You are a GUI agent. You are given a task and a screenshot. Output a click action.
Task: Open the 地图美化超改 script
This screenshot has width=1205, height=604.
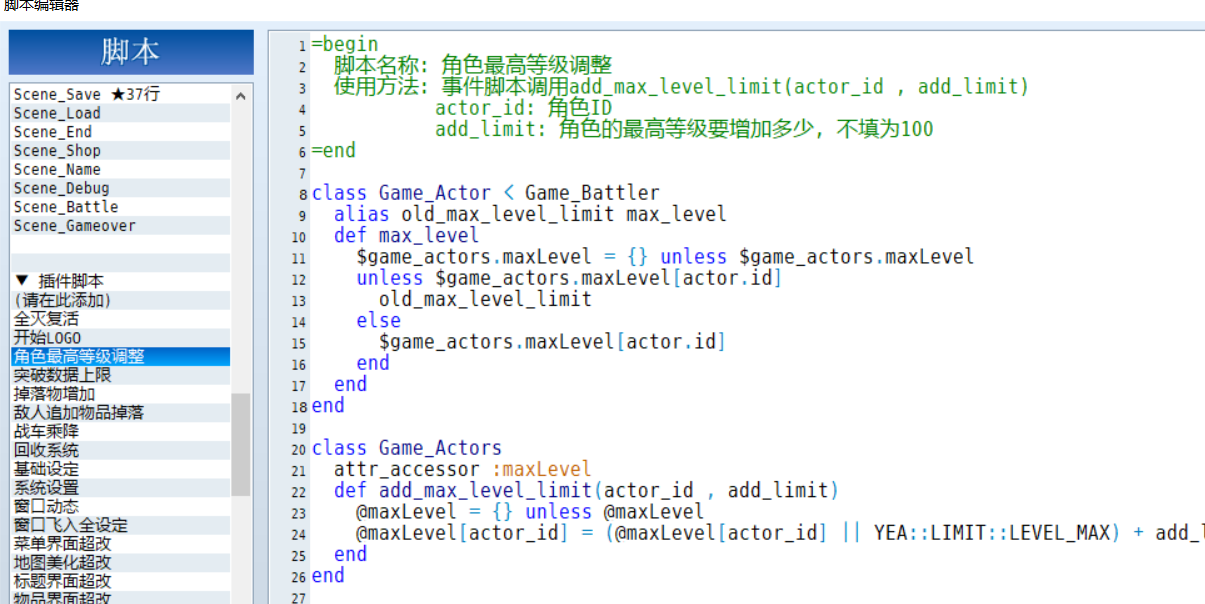click(121, 562)
